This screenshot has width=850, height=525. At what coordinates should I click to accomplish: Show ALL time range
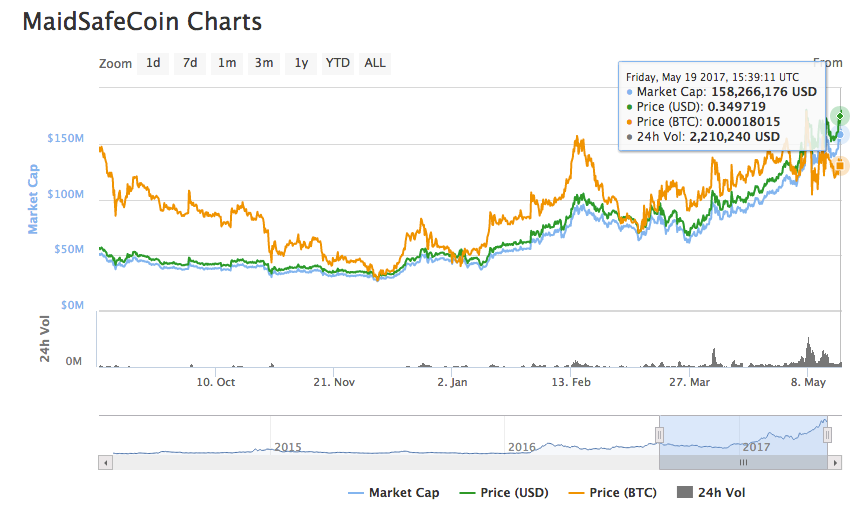pos(375,63)
